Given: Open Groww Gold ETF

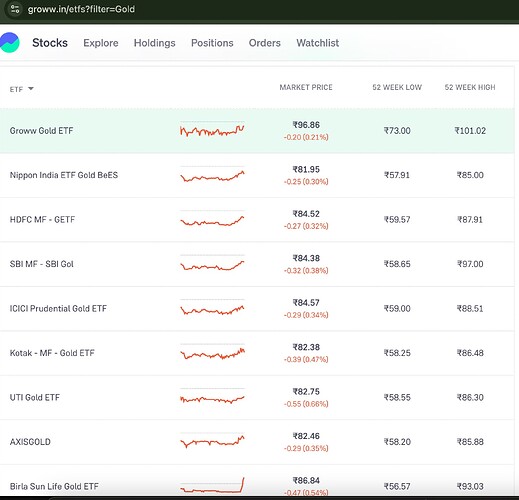Looking at the screenshot, I should (41, 131).
